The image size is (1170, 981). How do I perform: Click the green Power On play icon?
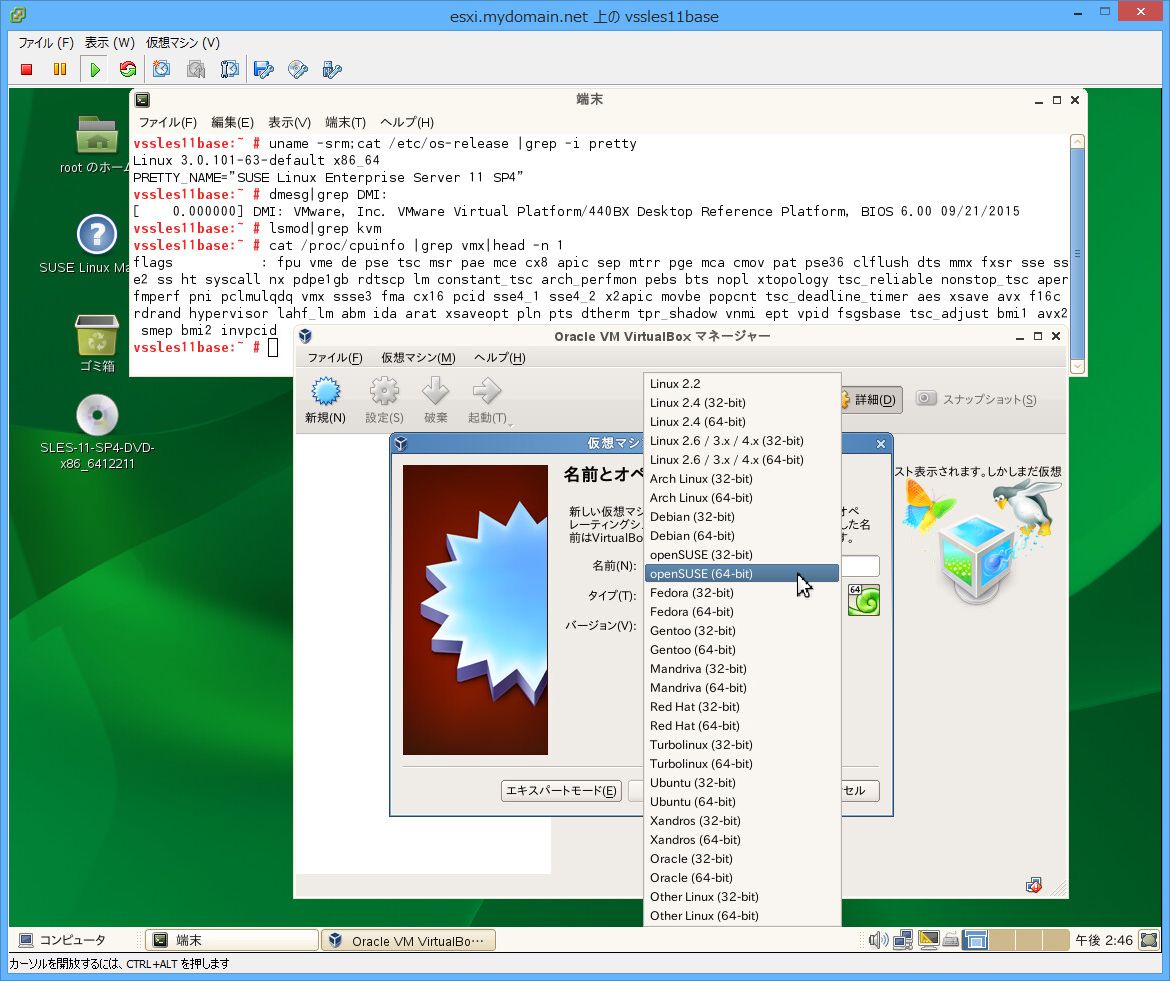click(95, 69)
